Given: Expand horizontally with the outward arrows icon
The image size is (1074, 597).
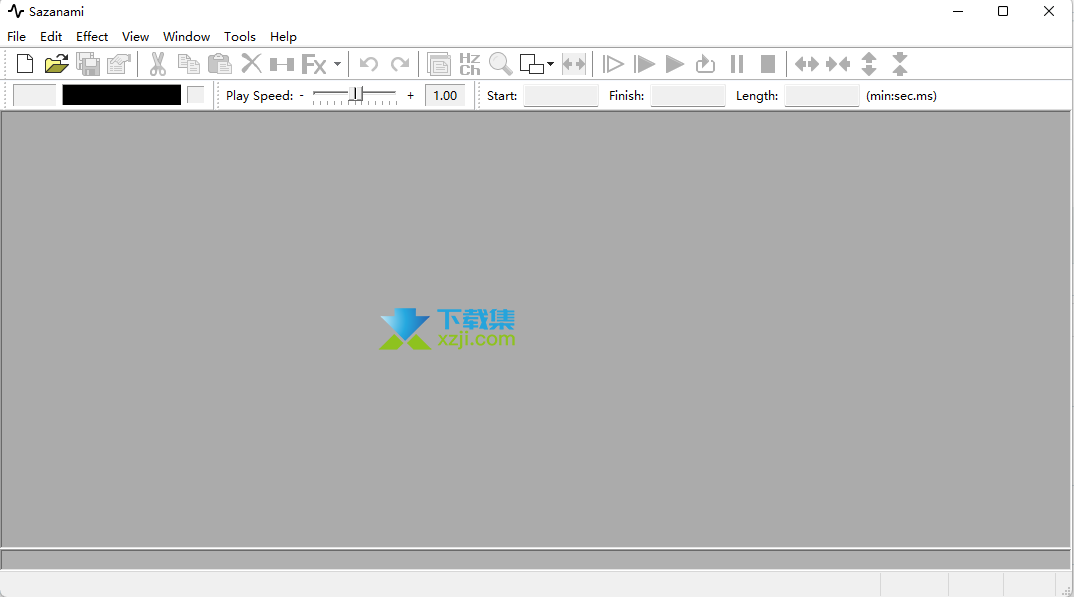Looking at the screenshot, I should [x=806, y=64].
